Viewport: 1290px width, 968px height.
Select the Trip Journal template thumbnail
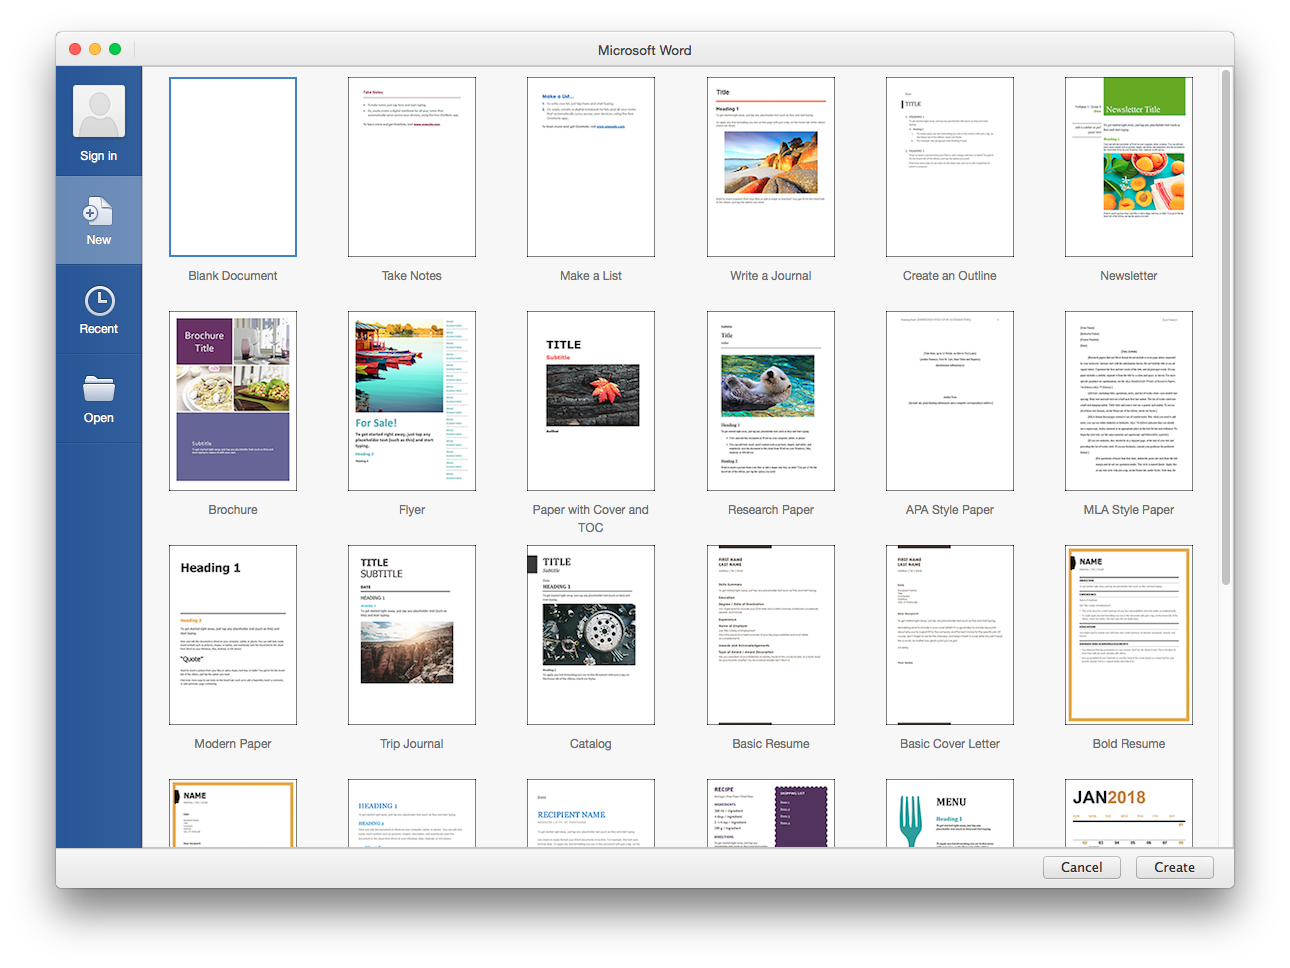click(412, 635)
